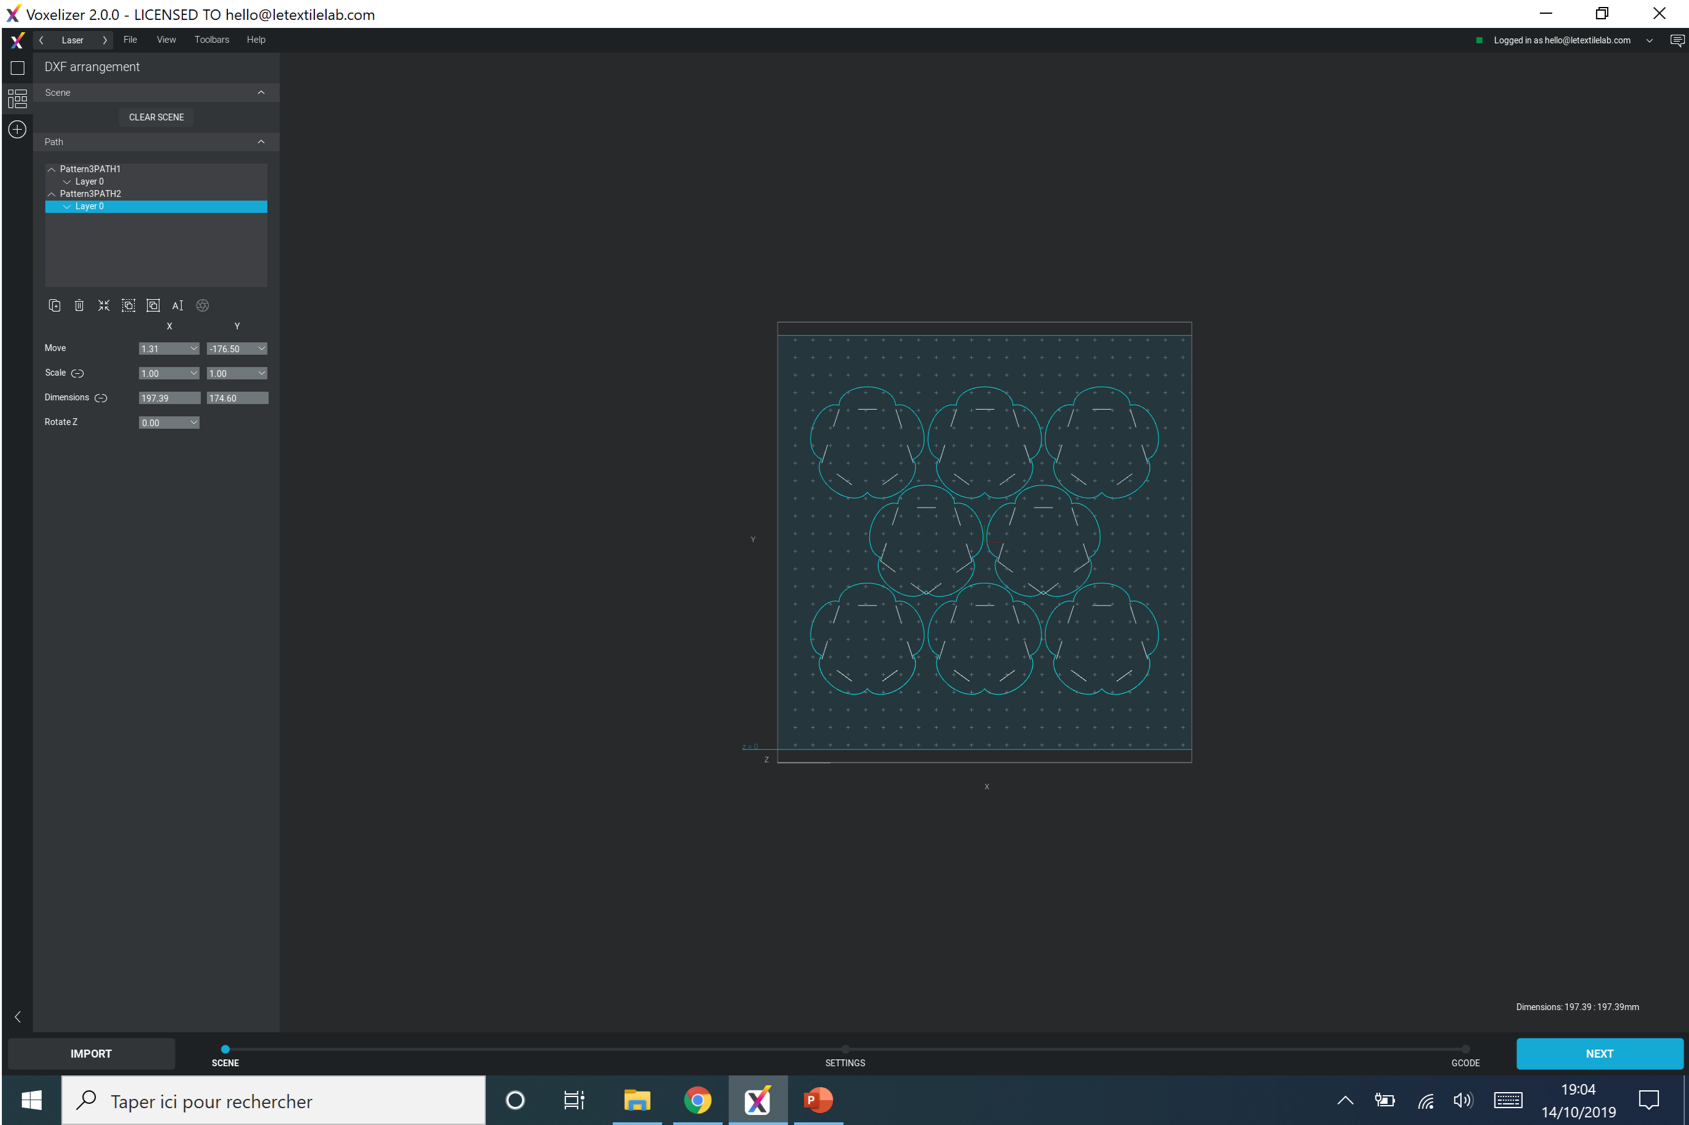The image size is (1689, 1125).
Task: Click the Laser workflow label
Action: point(72,40)
